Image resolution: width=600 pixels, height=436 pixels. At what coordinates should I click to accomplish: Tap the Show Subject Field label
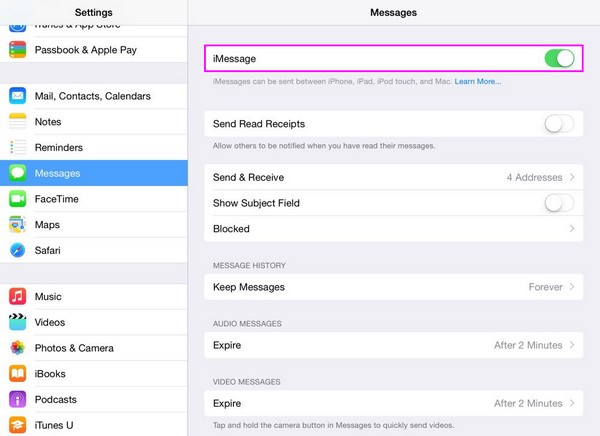coord(256,203)
